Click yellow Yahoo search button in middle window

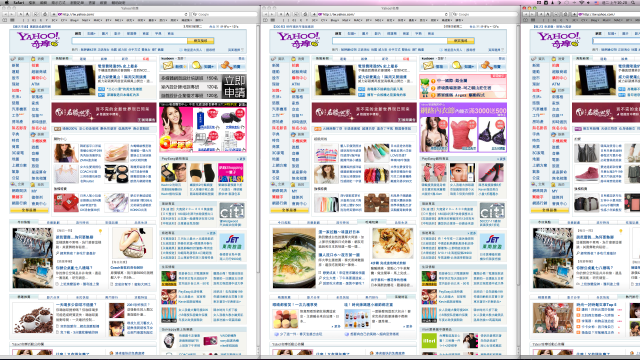(x=461, y=41)
